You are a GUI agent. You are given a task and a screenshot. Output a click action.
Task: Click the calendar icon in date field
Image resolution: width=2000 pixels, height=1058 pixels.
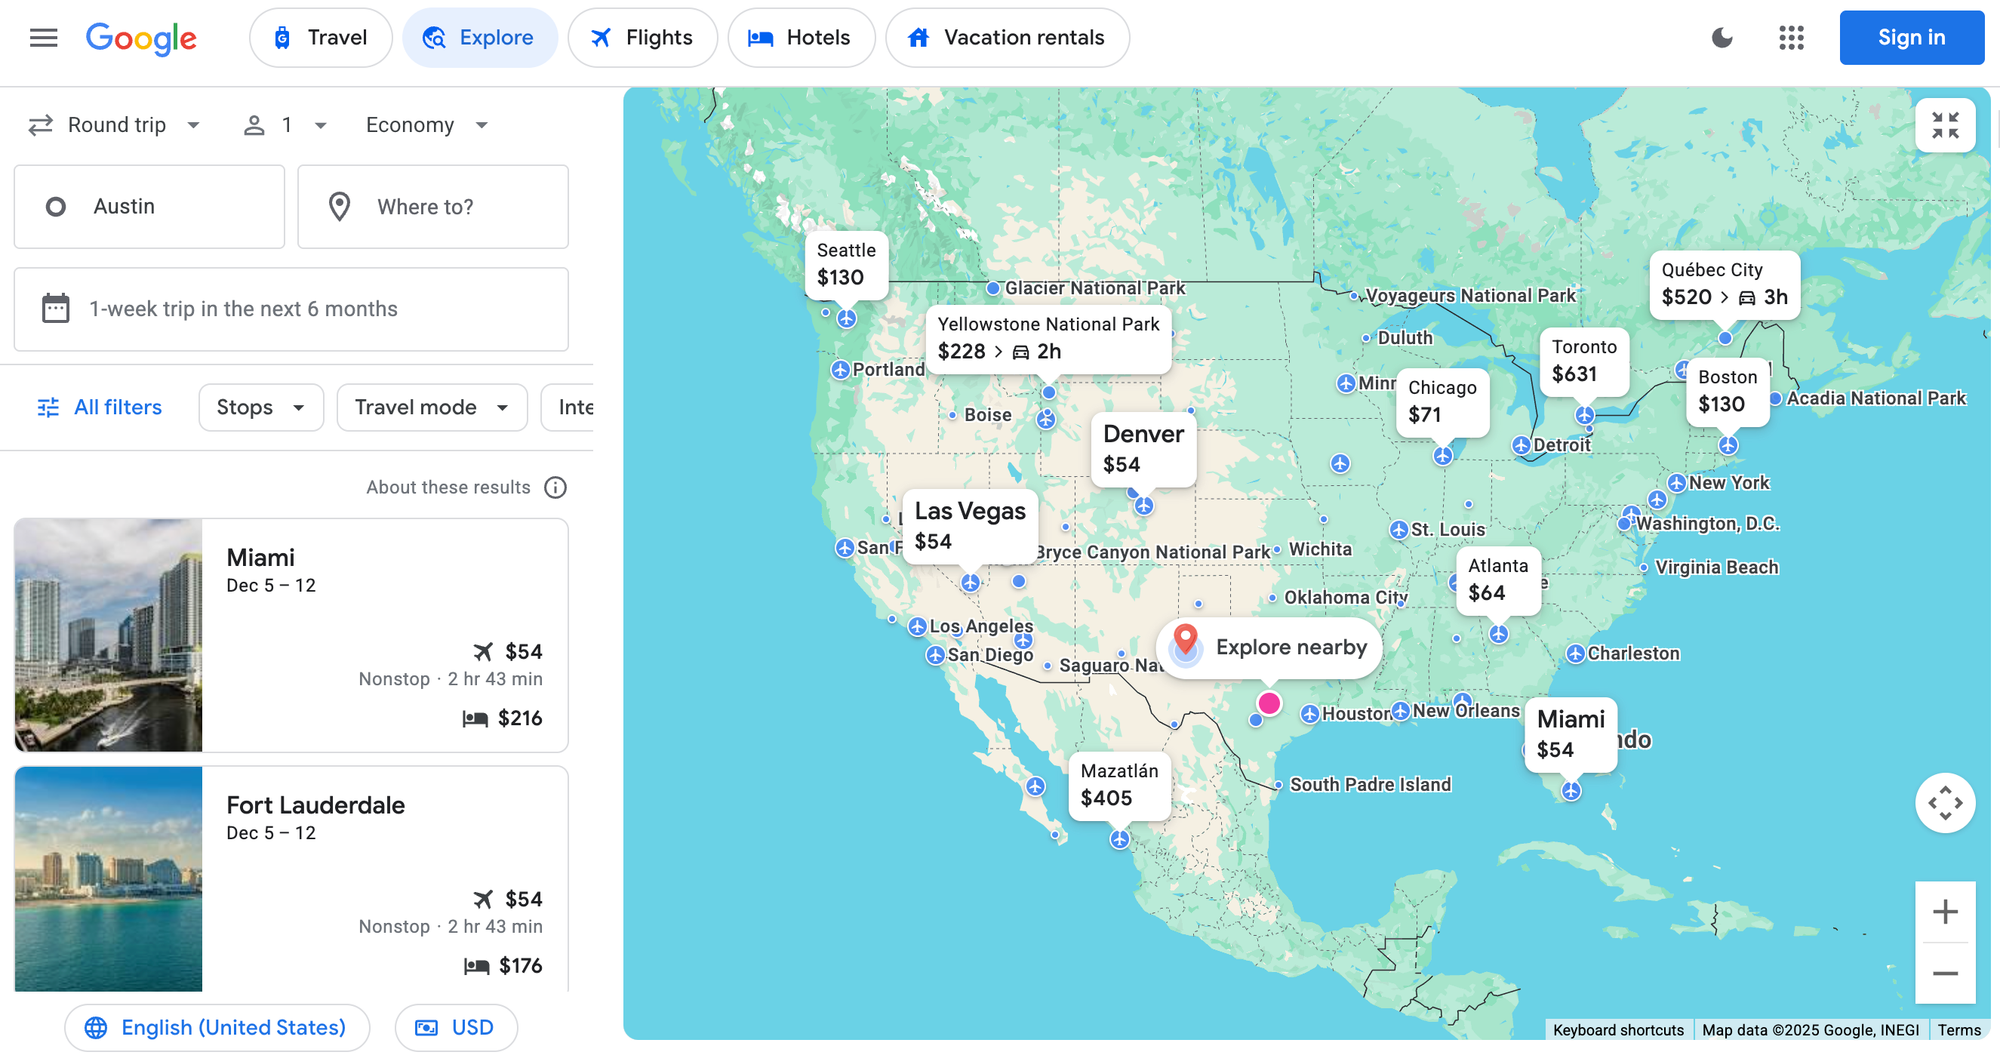click(56, 309)
